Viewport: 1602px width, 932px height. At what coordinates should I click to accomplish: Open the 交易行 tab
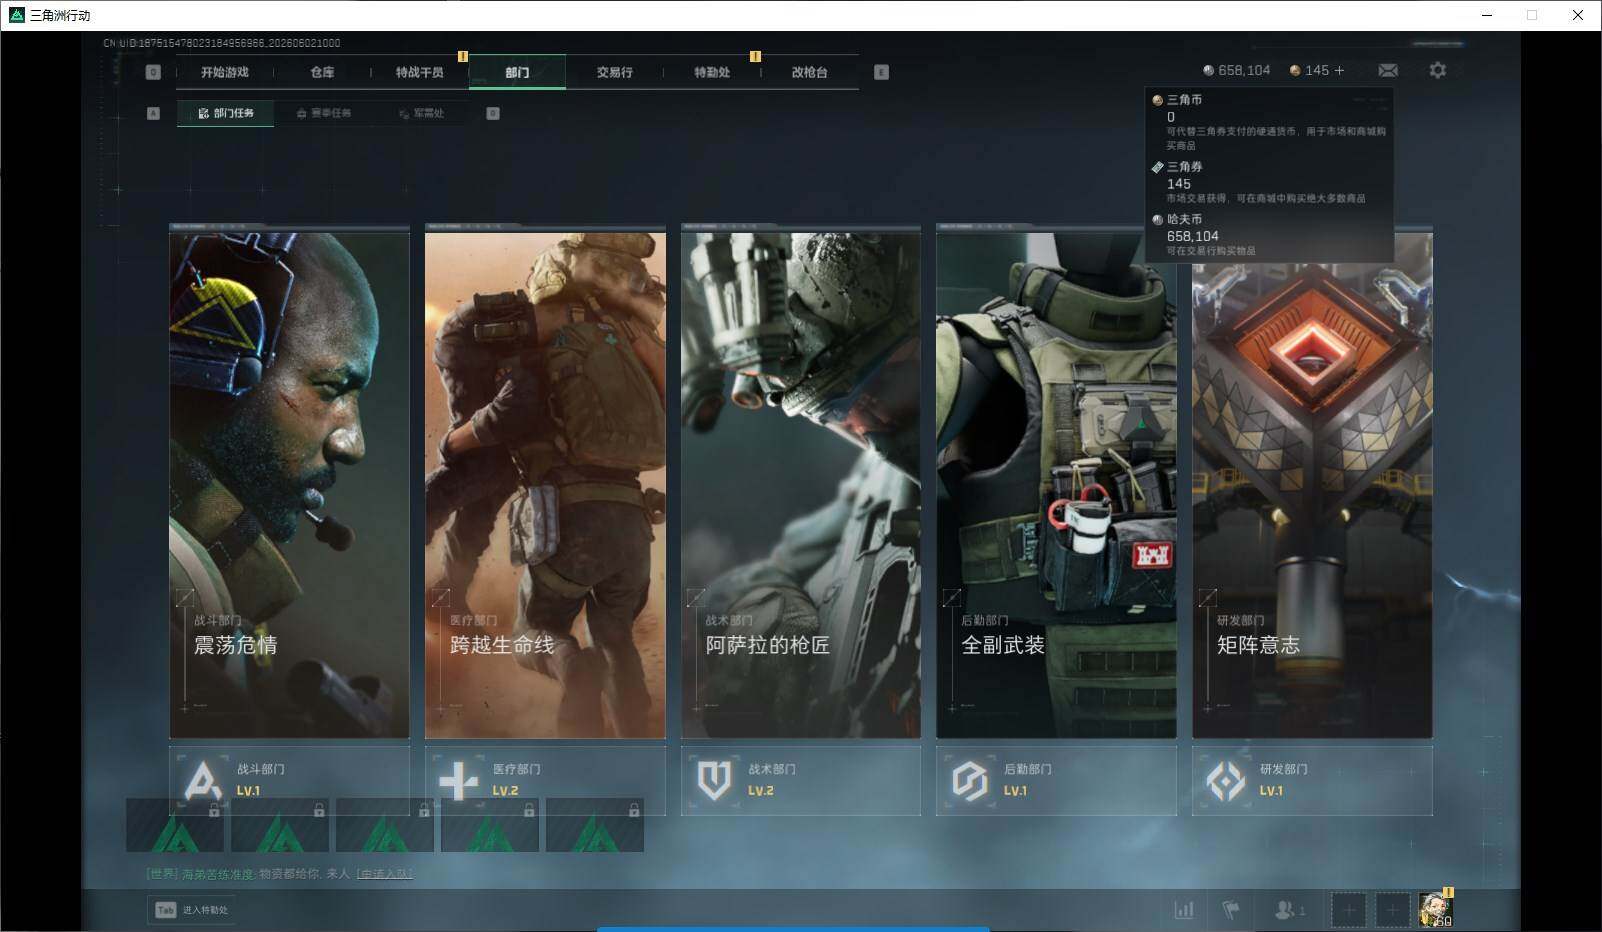click(x=614, y=72)
